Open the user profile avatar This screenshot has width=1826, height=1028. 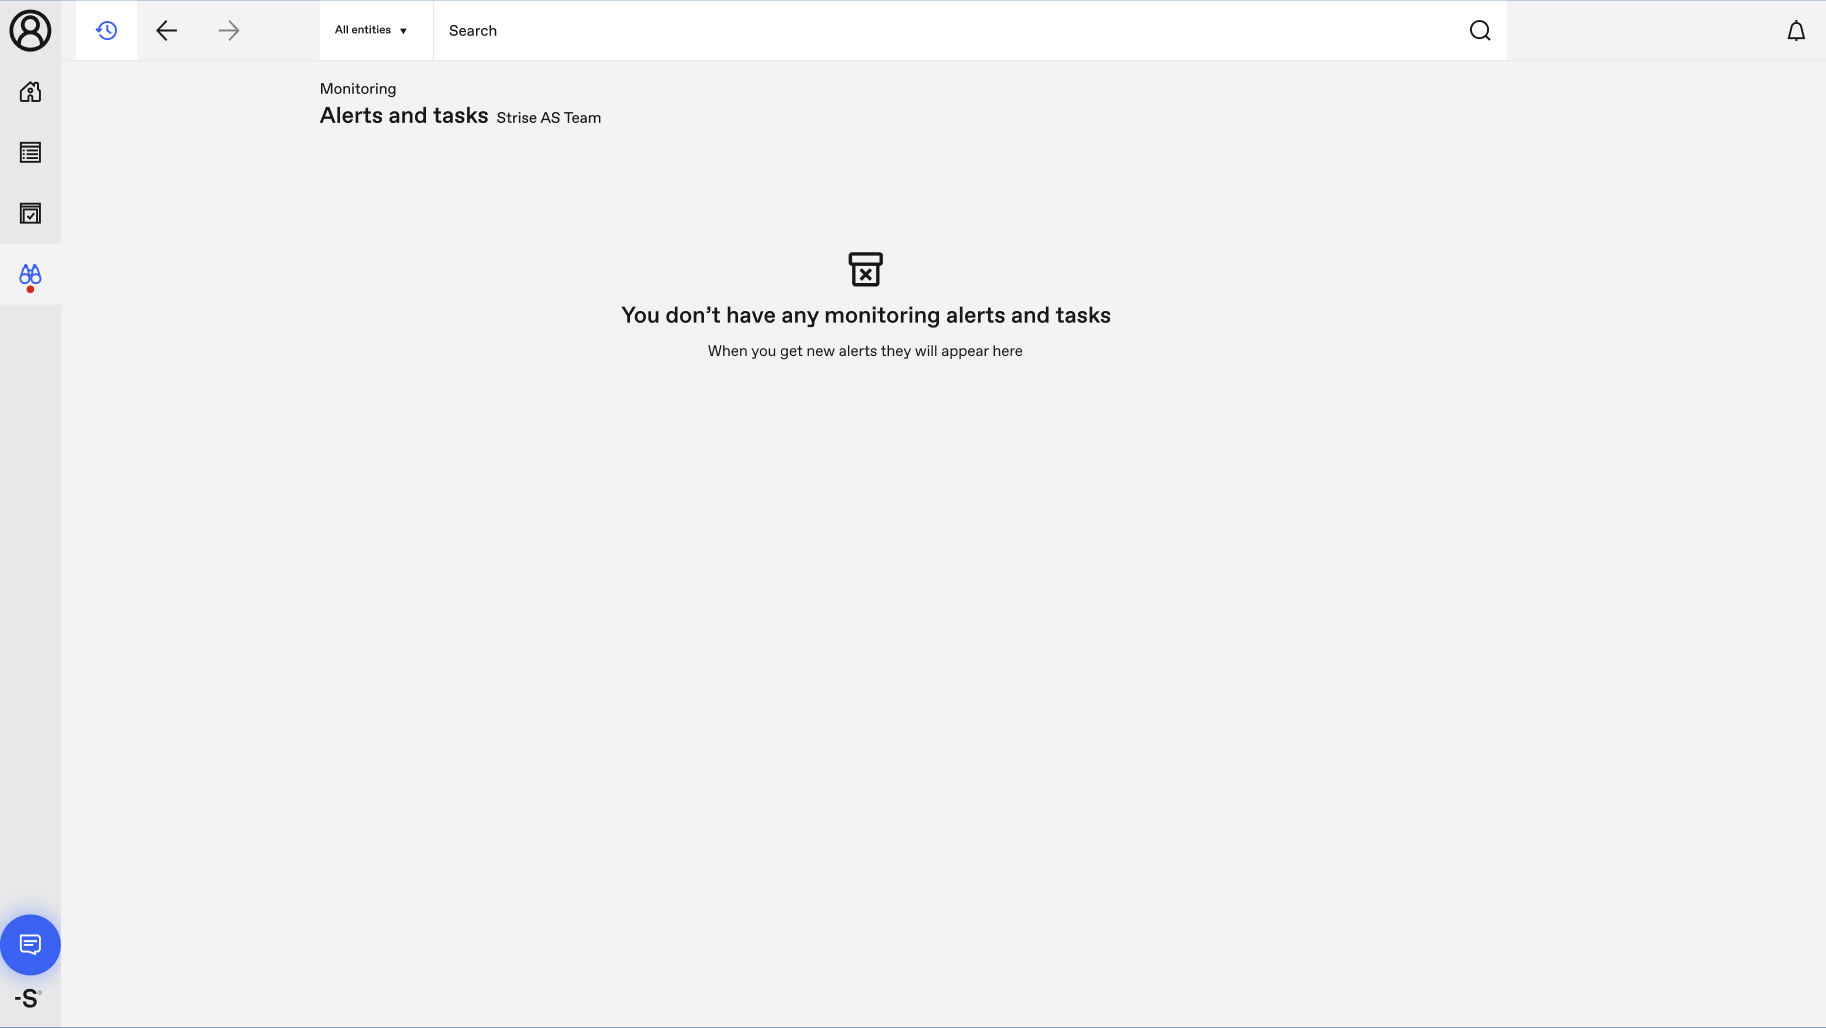[30, 30]
